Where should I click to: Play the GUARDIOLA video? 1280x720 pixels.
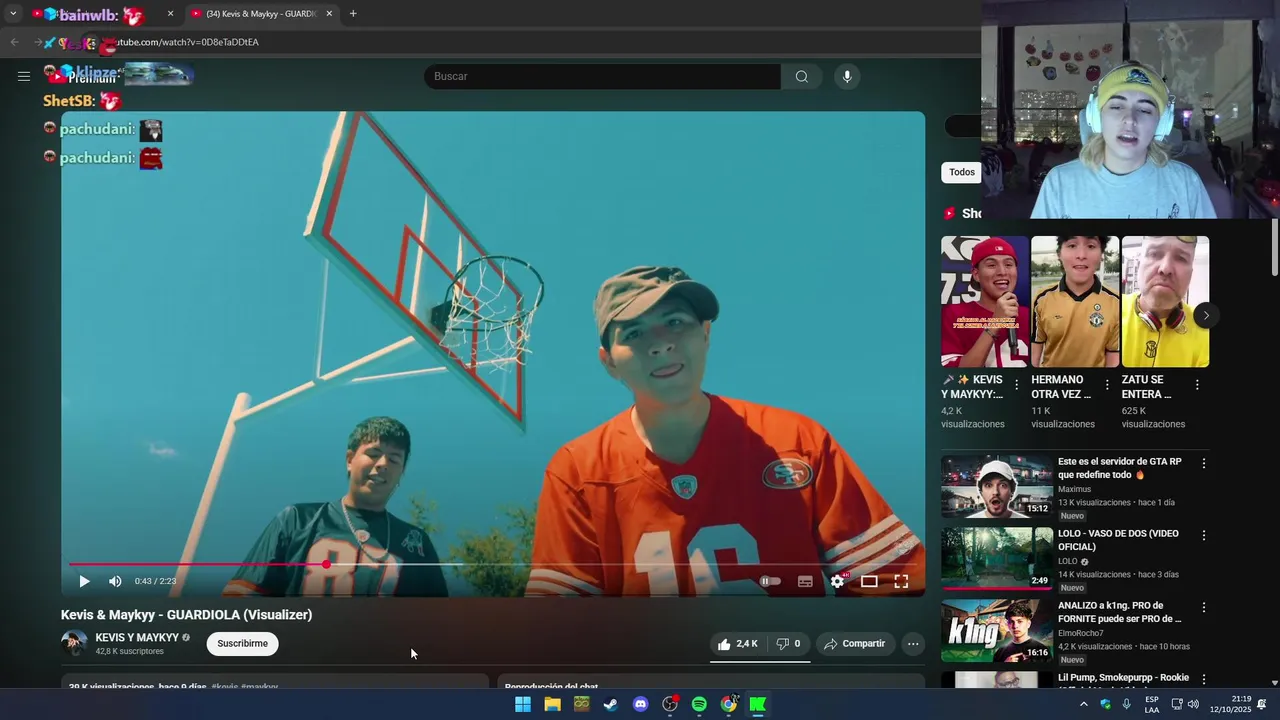84,581
